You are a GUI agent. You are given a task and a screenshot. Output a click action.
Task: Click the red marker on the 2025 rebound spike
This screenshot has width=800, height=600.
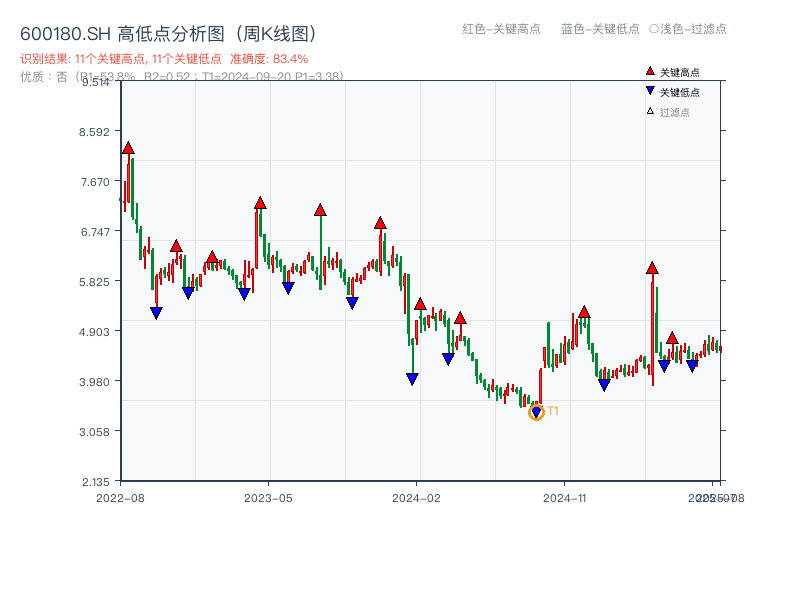click(x=652, y=268)
